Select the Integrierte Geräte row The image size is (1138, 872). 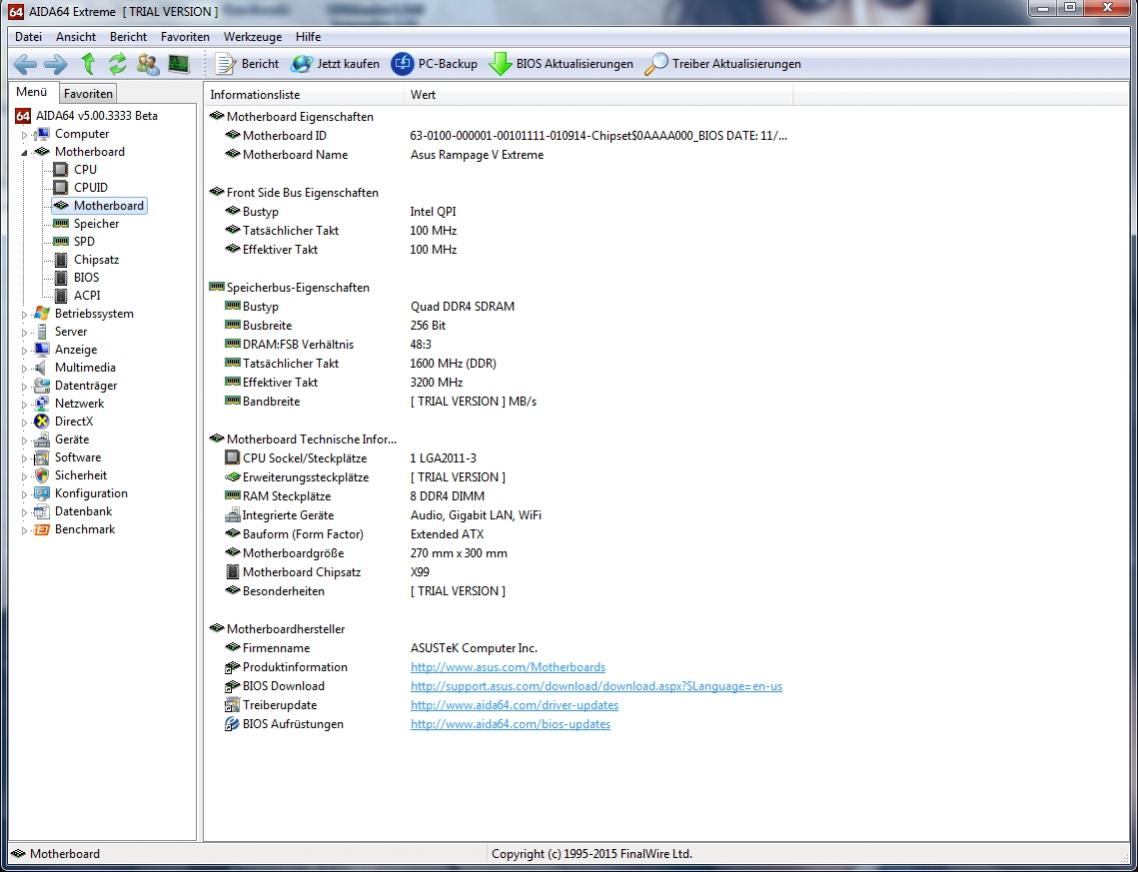[x=382, y=515]
